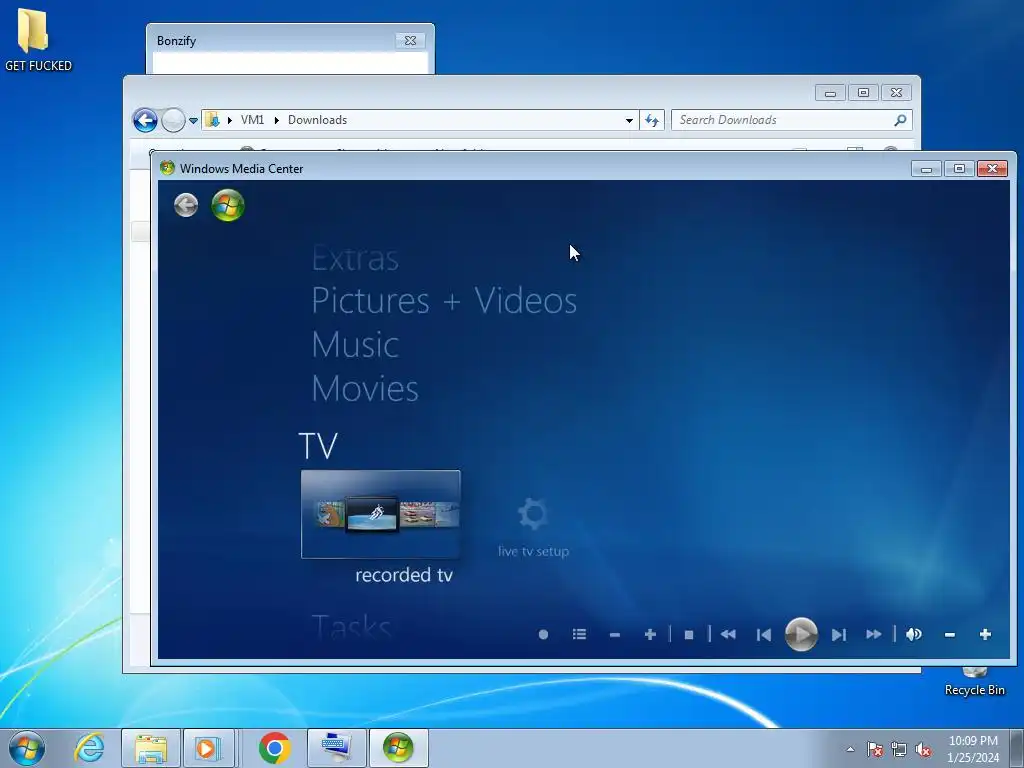Open Windows Media Player taskbar icon

(209, 748)
